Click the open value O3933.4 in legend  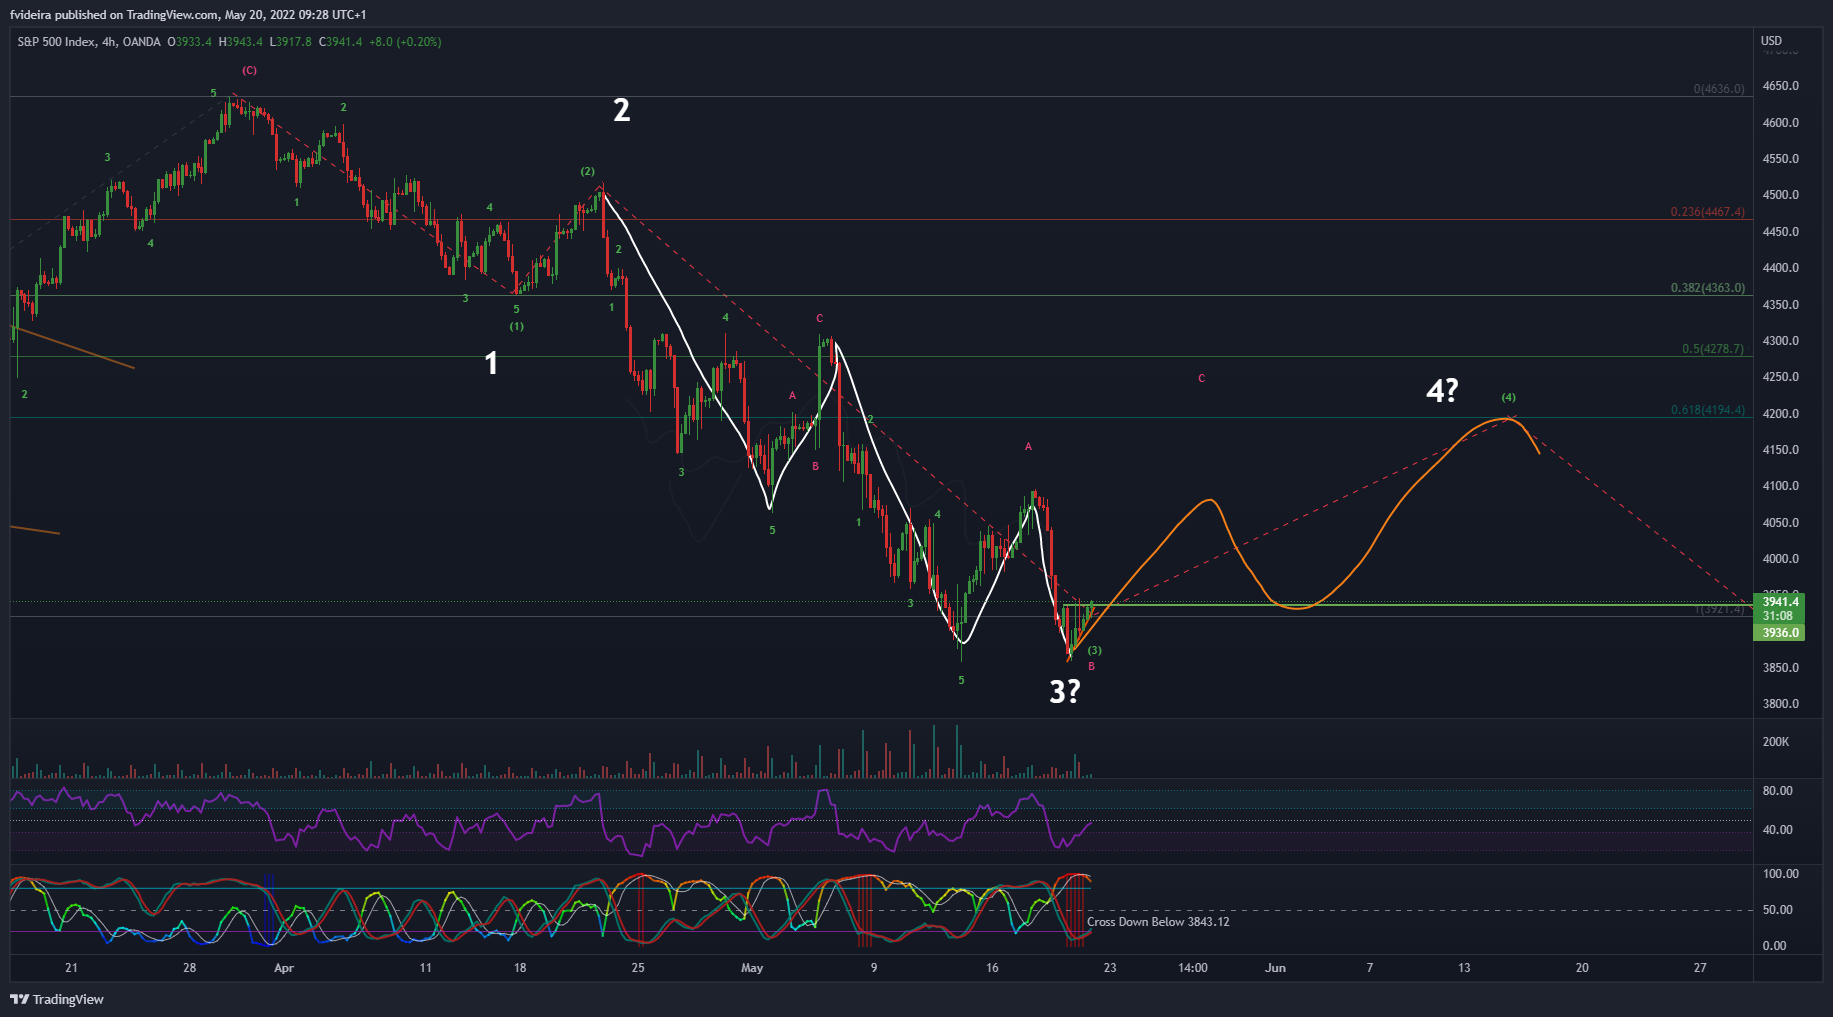click(x=190, y=42)
